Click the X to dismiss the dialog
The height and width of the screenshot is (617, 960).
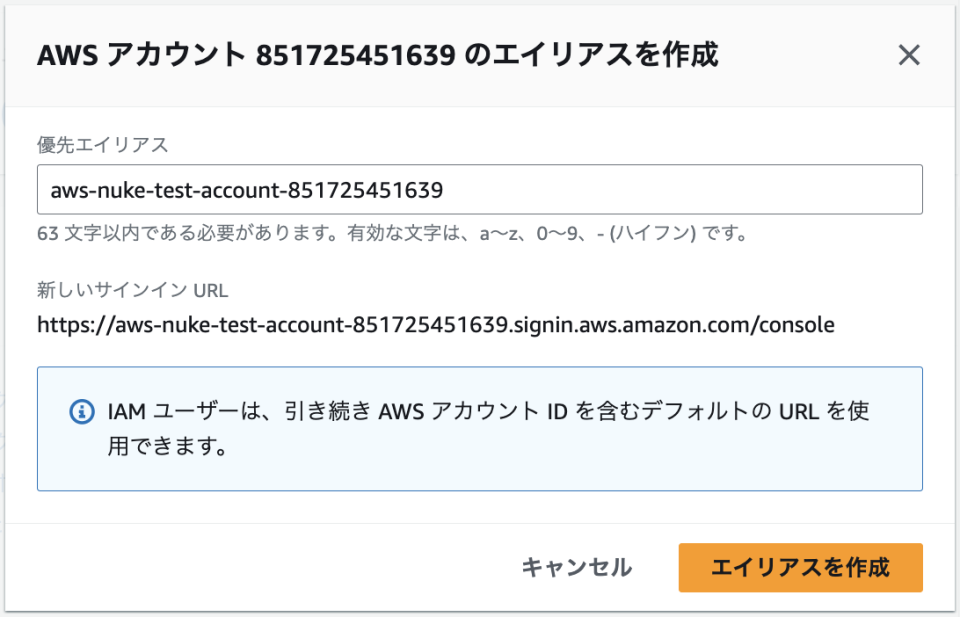908,55
